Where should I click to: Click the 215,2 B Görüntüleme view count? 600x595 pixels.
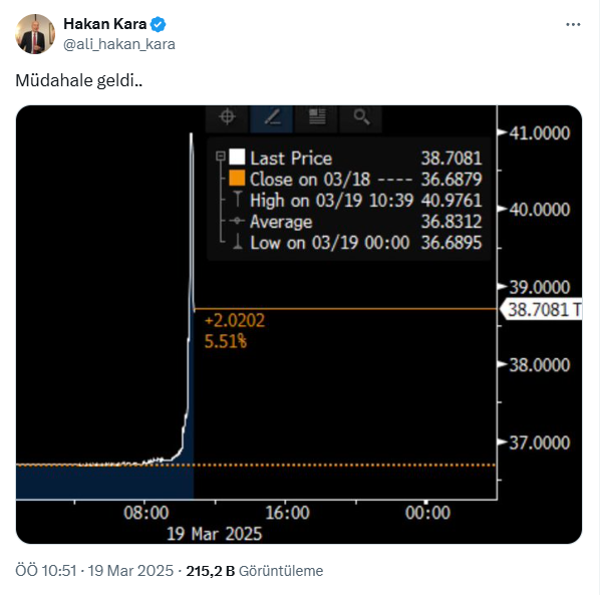click(x=254, y=571)
